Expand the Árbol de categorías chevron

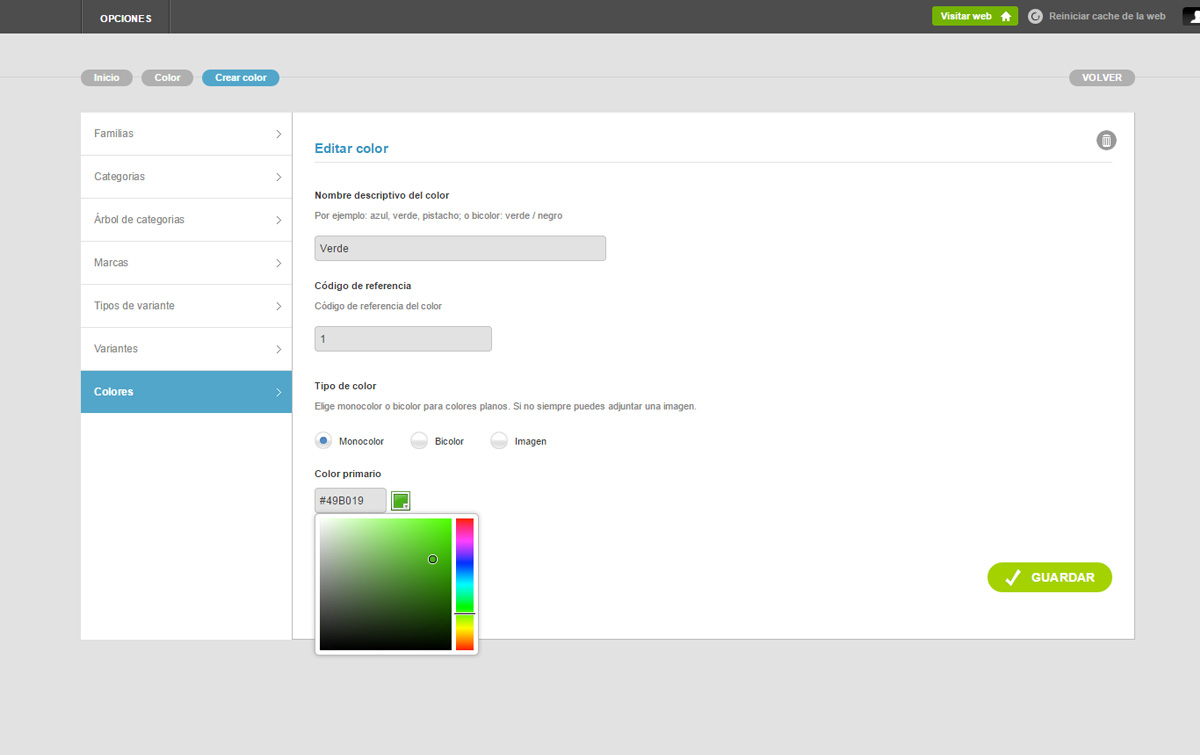coord(278,220)
